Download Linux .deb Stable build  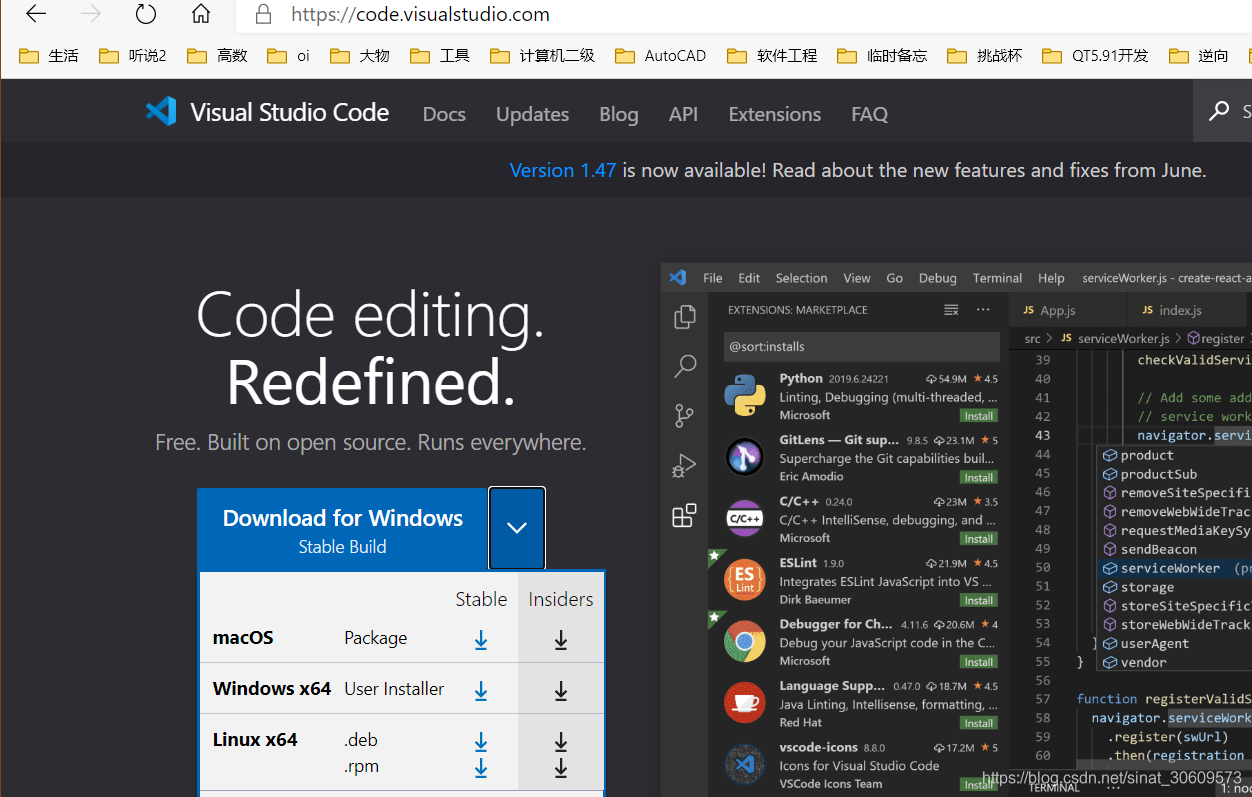click(x=481, y=742)
